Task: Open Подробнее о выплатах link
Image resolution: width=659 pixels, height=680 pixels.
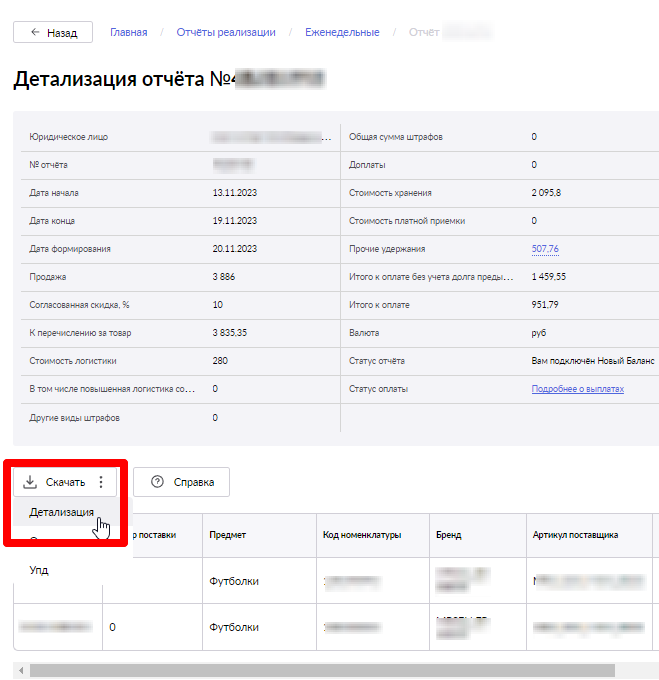Action: tap(577, 389)
